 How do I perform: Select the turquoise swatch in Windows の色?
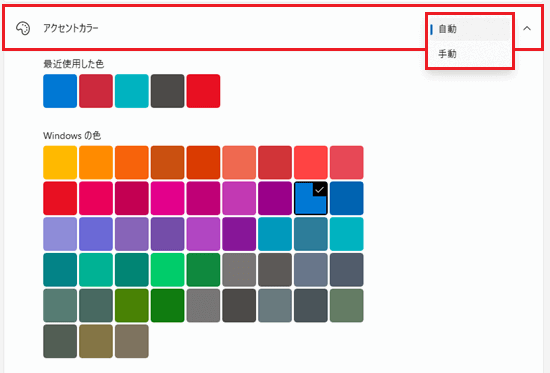347,234
